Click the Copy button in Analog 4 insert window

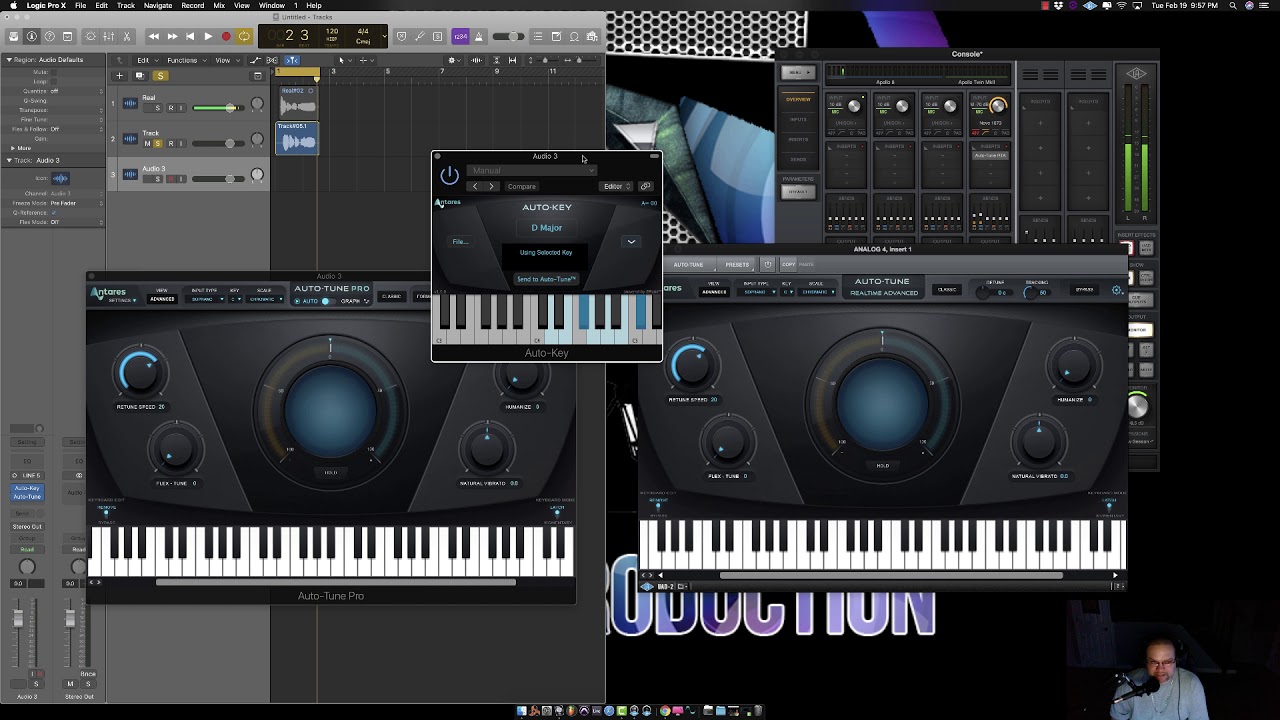point(788,265)
